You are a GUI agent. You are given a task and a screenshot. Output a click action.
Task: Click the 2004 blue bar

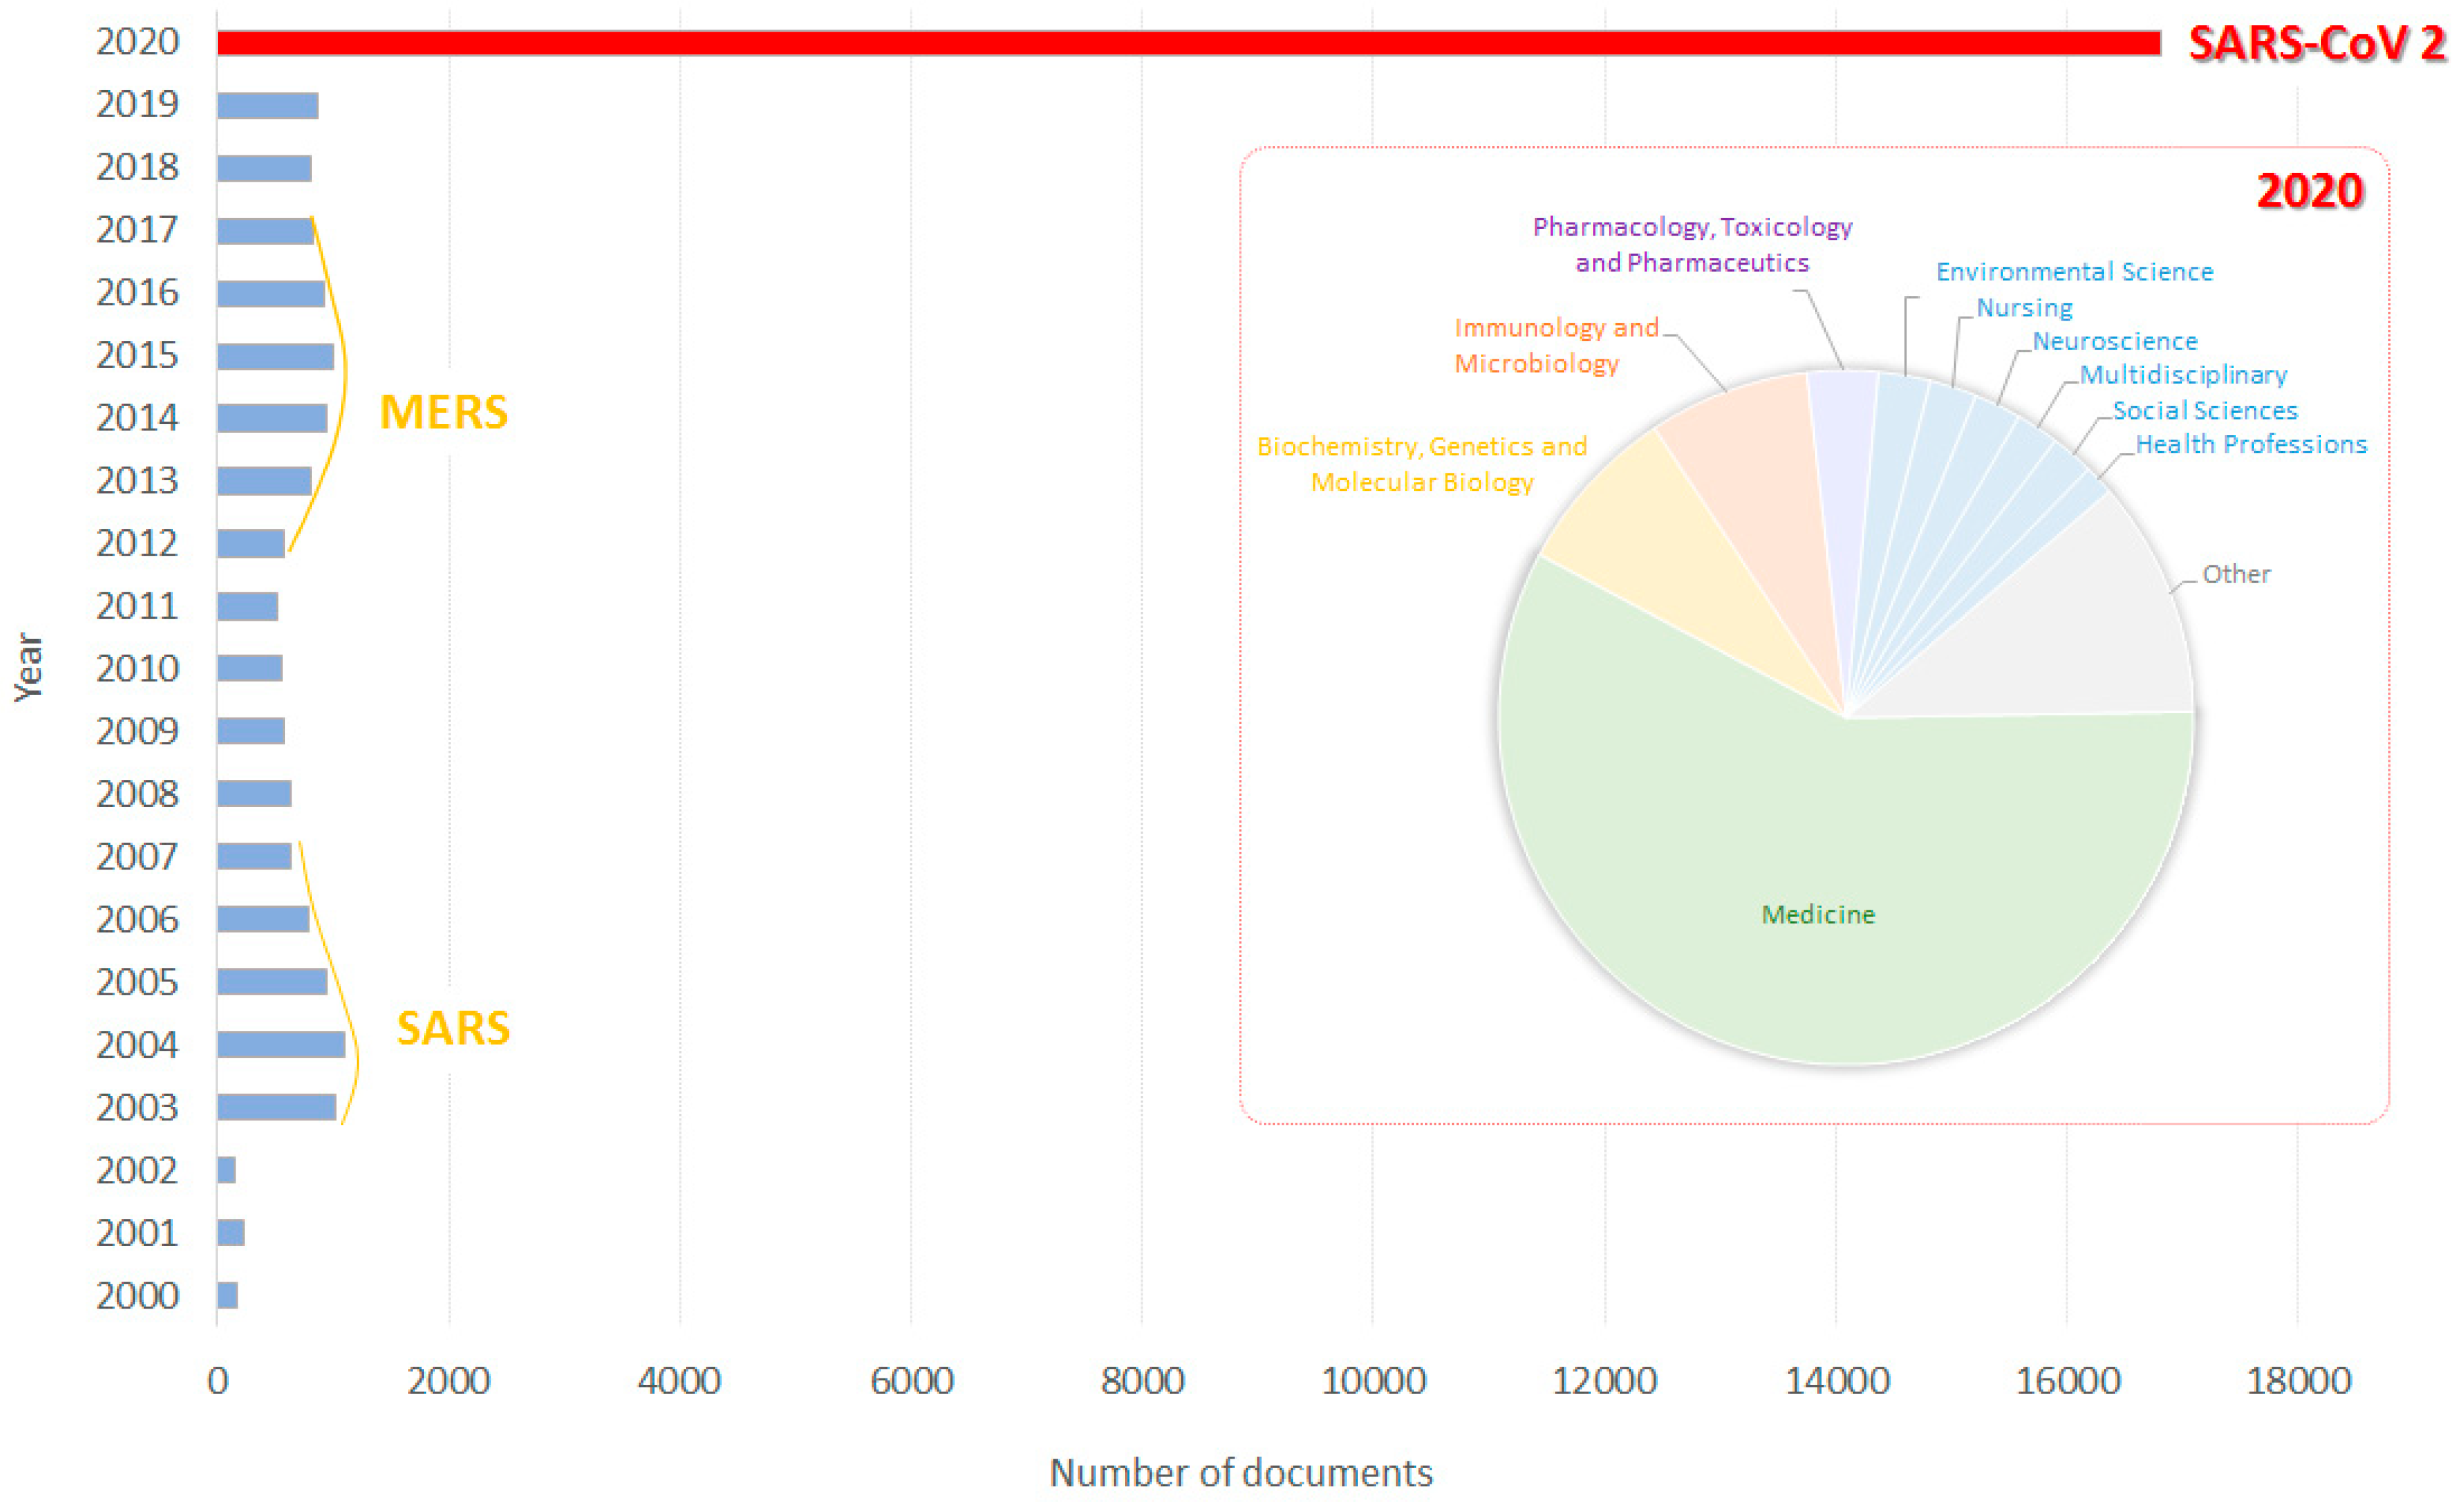pos(281,1044)
